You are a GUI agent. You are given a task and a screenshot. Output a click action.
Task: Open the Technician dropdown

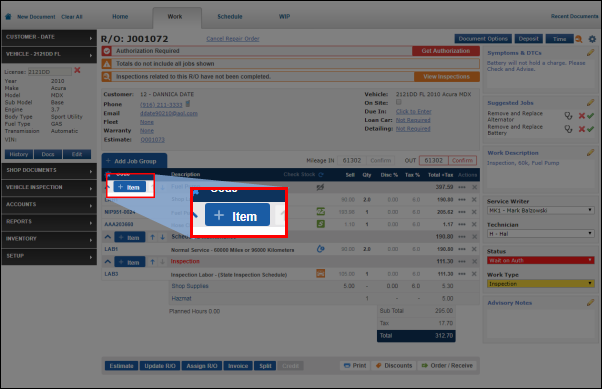coord(541,233)
